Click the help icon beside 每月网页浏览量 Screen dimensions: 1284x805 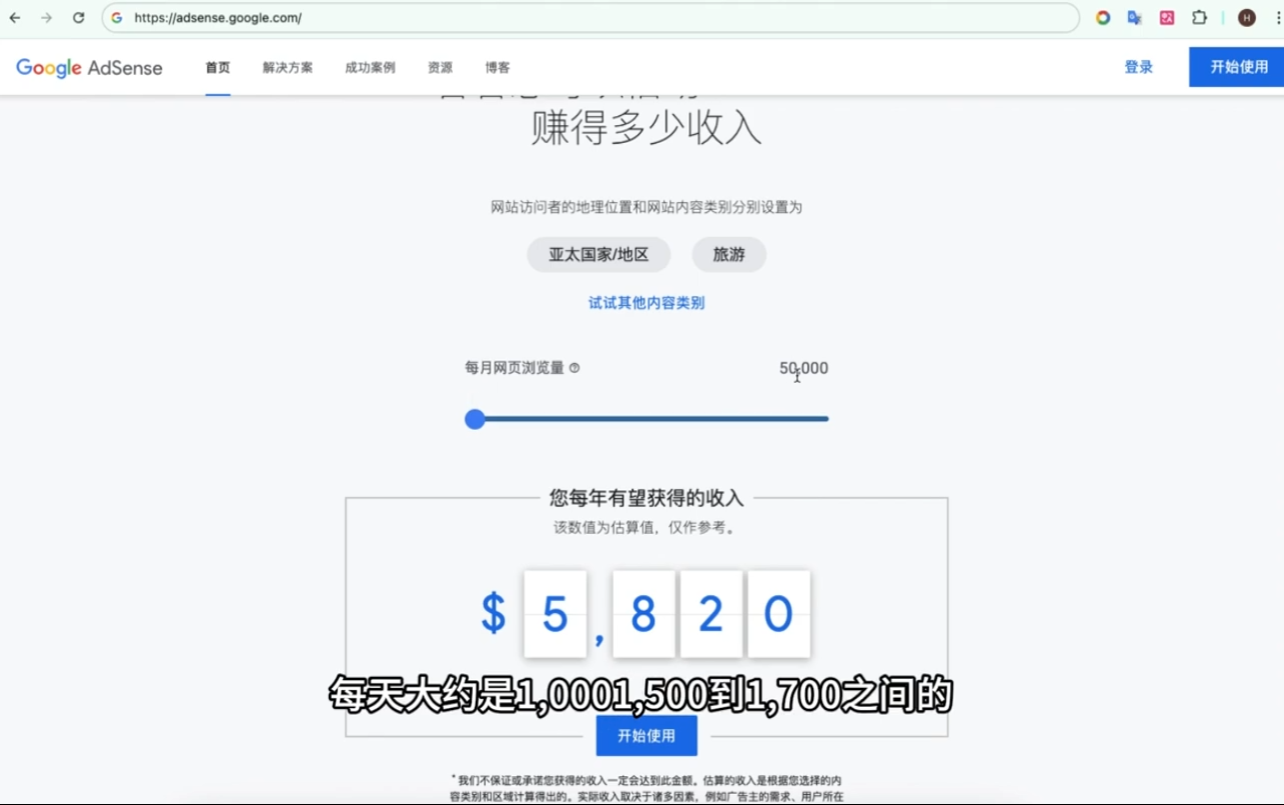[x=574, y=368]
